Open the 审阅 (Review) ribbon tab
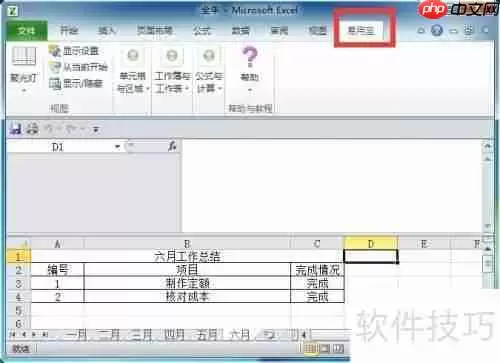The height and width of the screenshot is (363, 500). coord(279,31)
